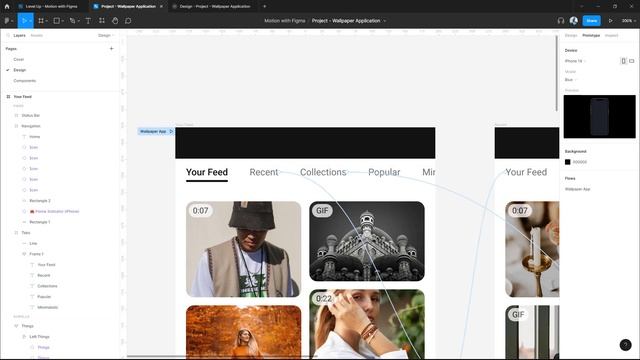Open the Move tool dropdown arrow
The height and width of the screenshot is (360, 640).
(31, 21)
